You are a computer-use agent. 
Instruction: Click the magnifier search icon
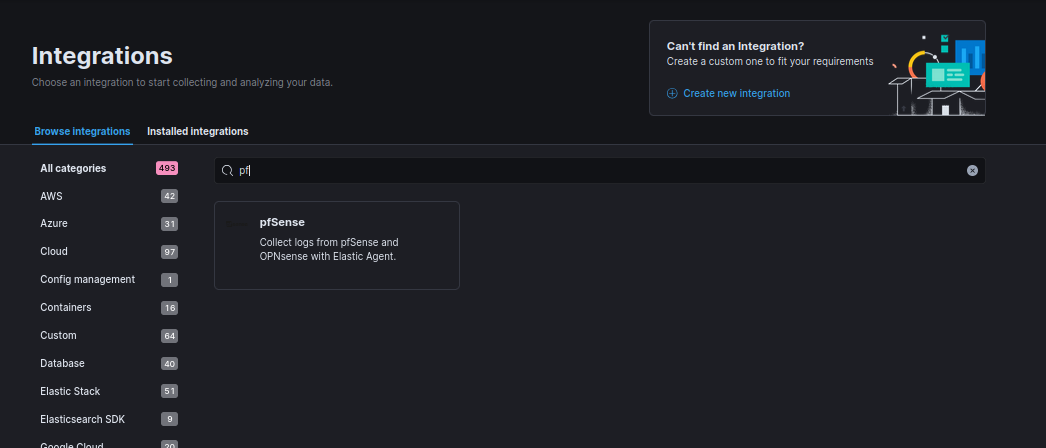[x=228, y=171]
